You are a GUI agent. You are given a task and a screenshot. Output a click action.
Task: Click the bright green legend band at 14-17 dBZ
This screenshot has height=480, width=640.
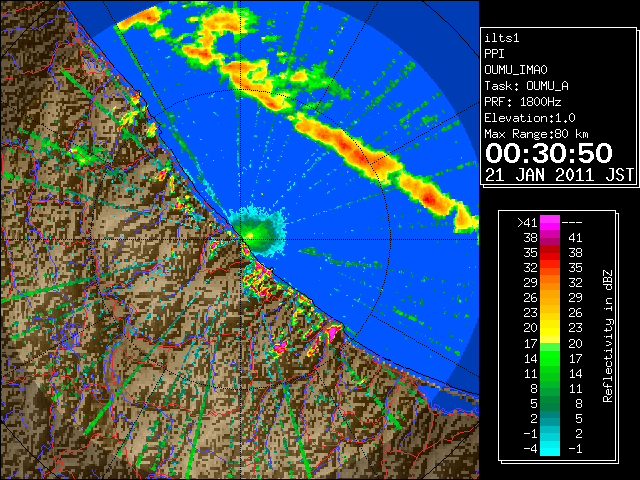[550, 358]
